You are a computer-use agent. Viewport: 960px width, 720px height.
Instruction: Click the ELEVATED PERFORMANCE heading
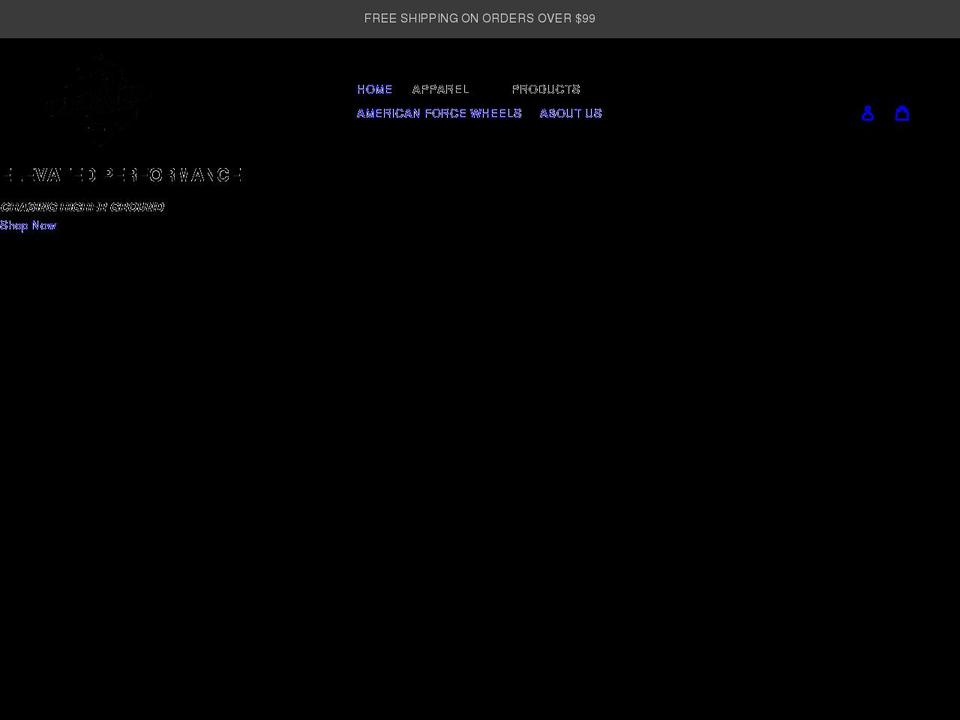[x=121, y=175]
